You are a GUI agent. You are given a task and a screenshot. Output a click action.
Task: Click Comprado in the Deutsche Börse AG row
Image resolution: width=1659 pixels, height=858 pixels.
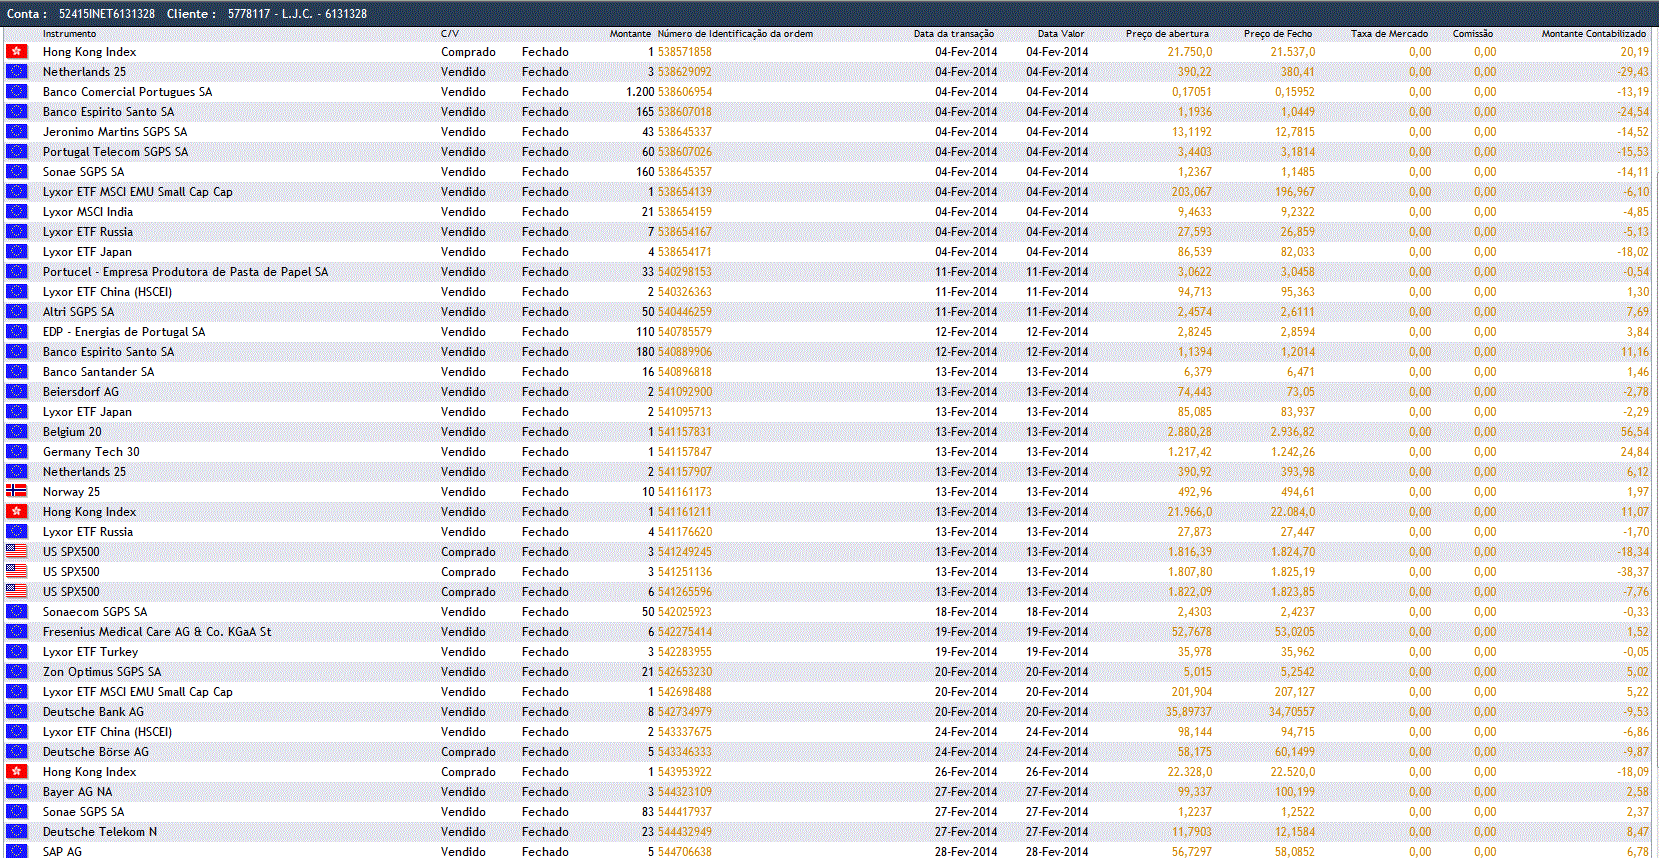(468, 752)
